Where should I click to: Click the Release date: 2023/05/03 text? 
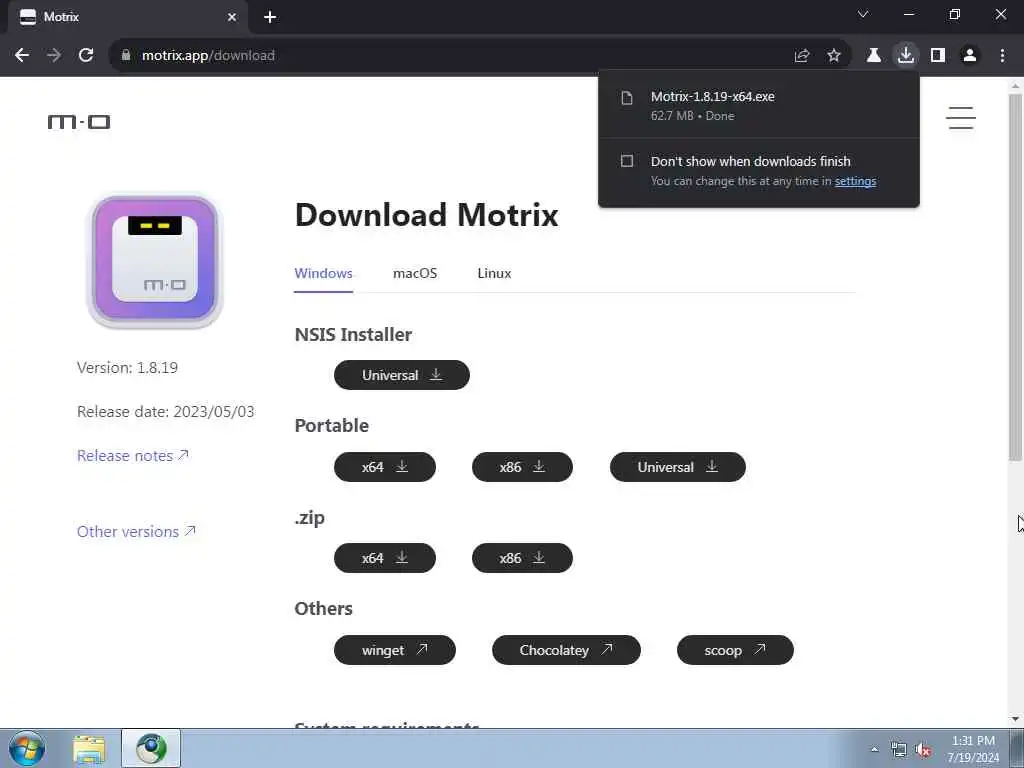click(x=166, y=411)
